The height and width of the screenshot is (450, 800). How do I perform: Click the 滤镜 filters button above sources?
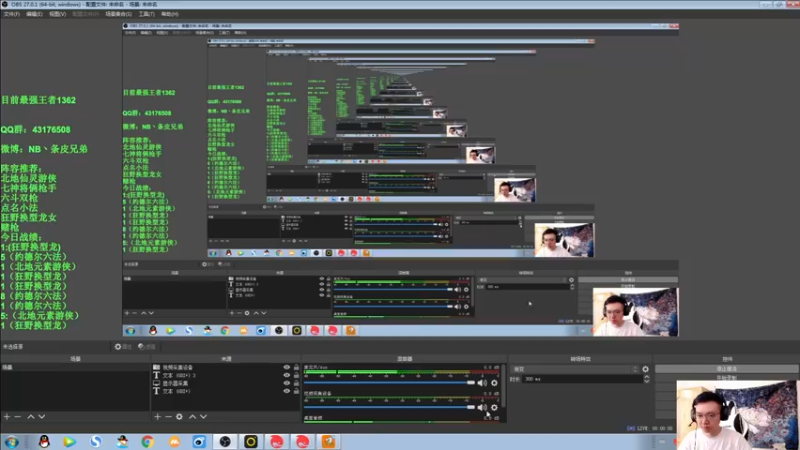146,346
